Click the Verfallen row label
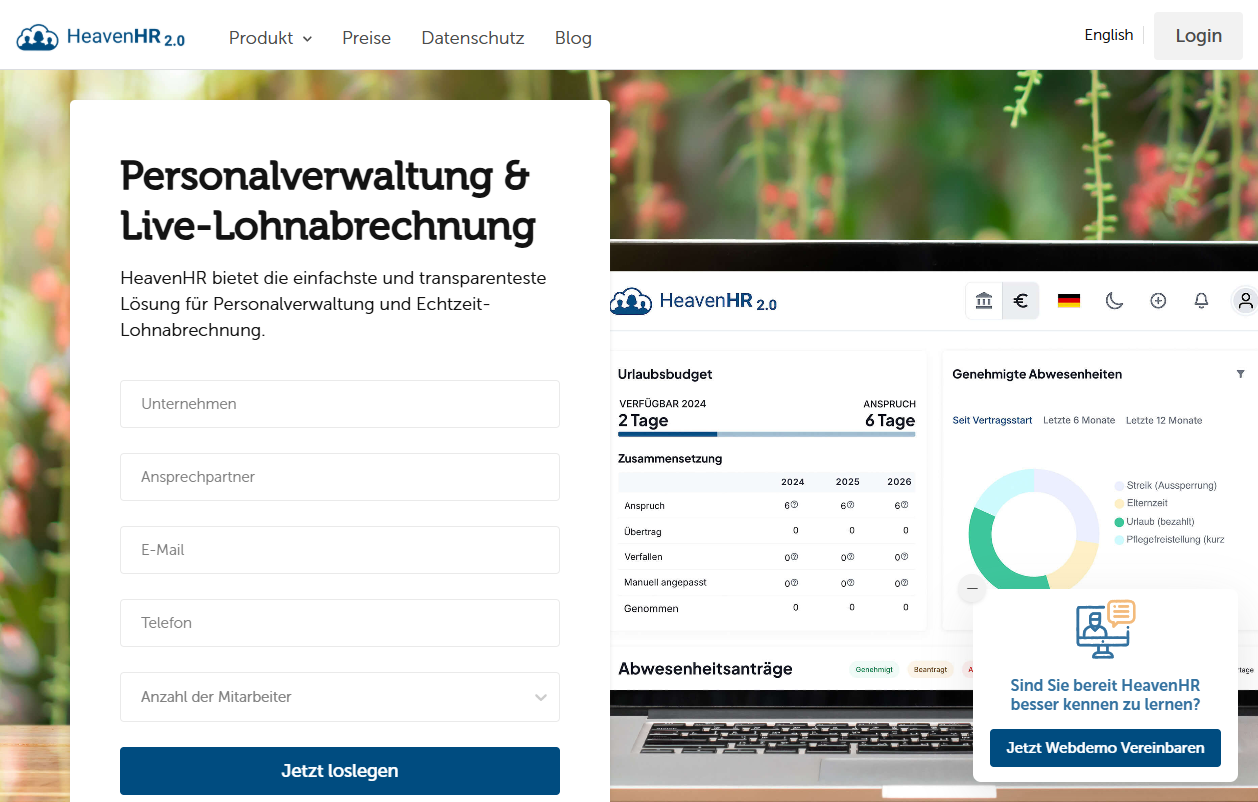The image size is (1258, 802). [643, 557]
